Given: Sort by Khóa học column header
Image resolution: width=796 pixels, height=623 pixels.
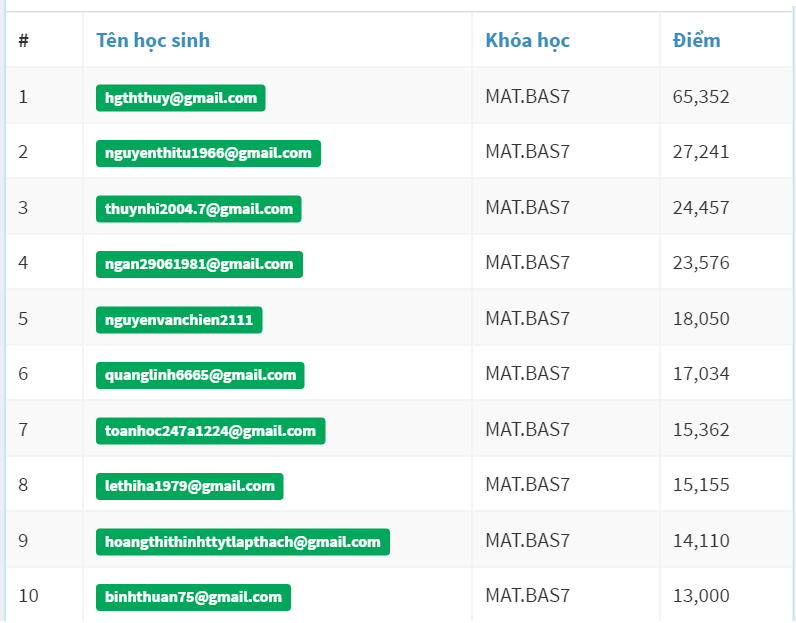Looking at the screenshot, I should tap(527, 41).
